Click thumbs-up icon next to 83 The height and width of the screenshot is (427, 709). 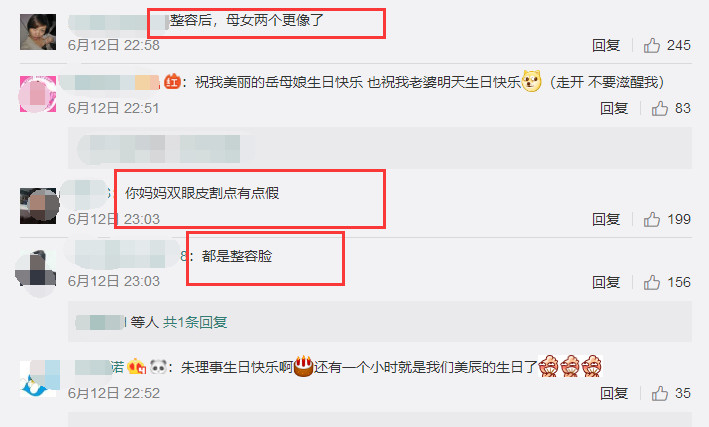(x=660, y=108)
